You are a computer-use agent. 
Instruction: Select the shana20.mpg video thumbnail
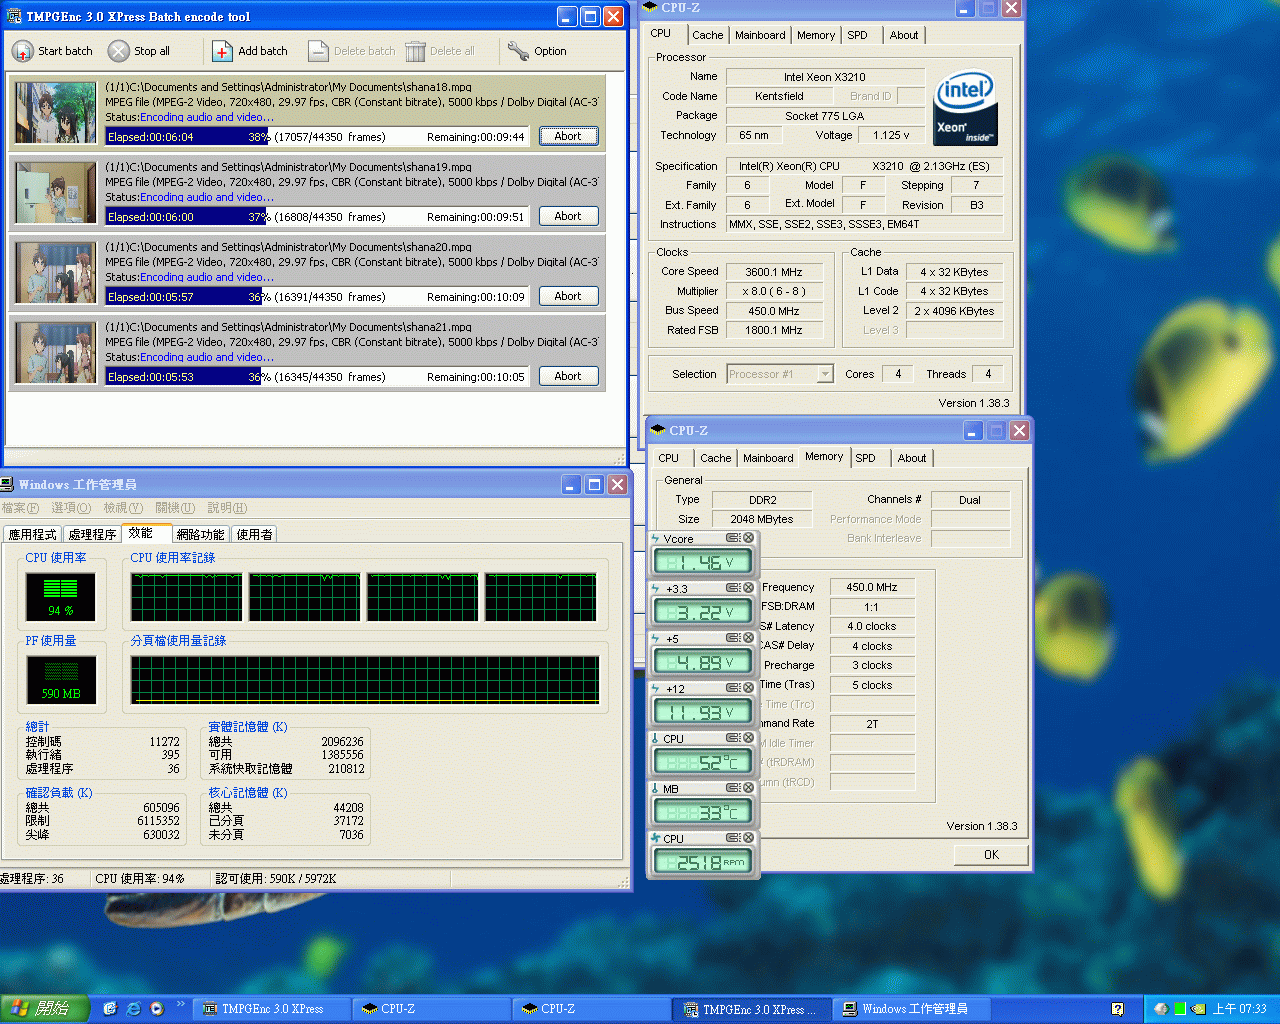click(56, 273)
